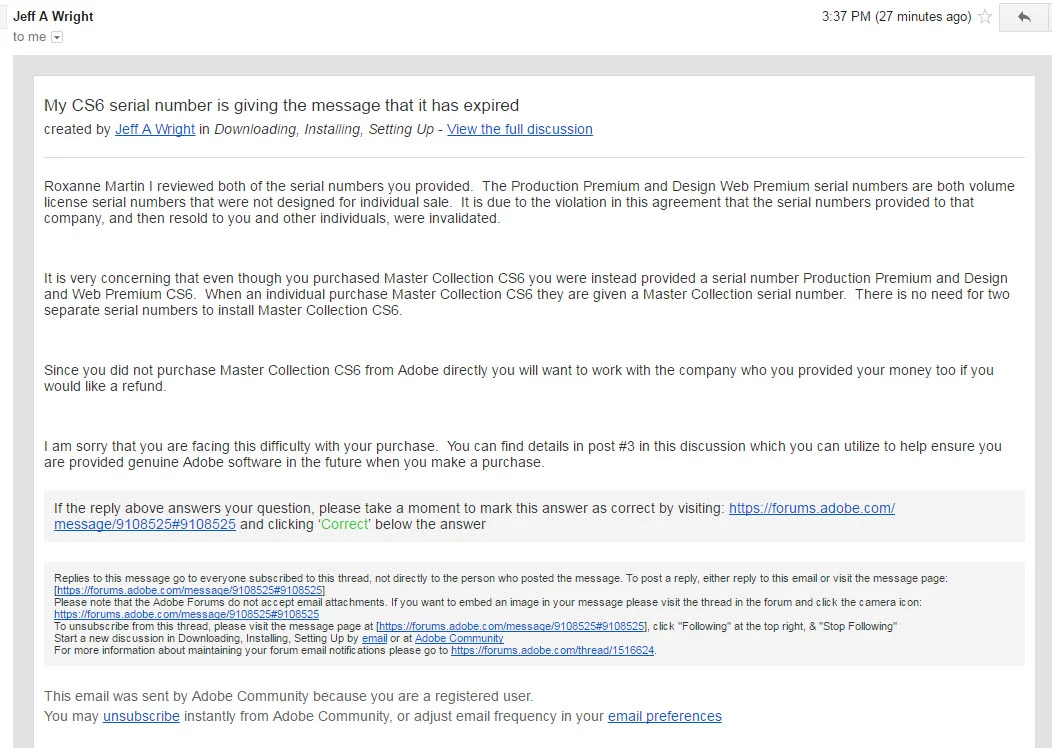Click the timestamp 3:37 PM (27 minutes ago)
This screenshot has width=1052, height=748.
coord(896,17)
